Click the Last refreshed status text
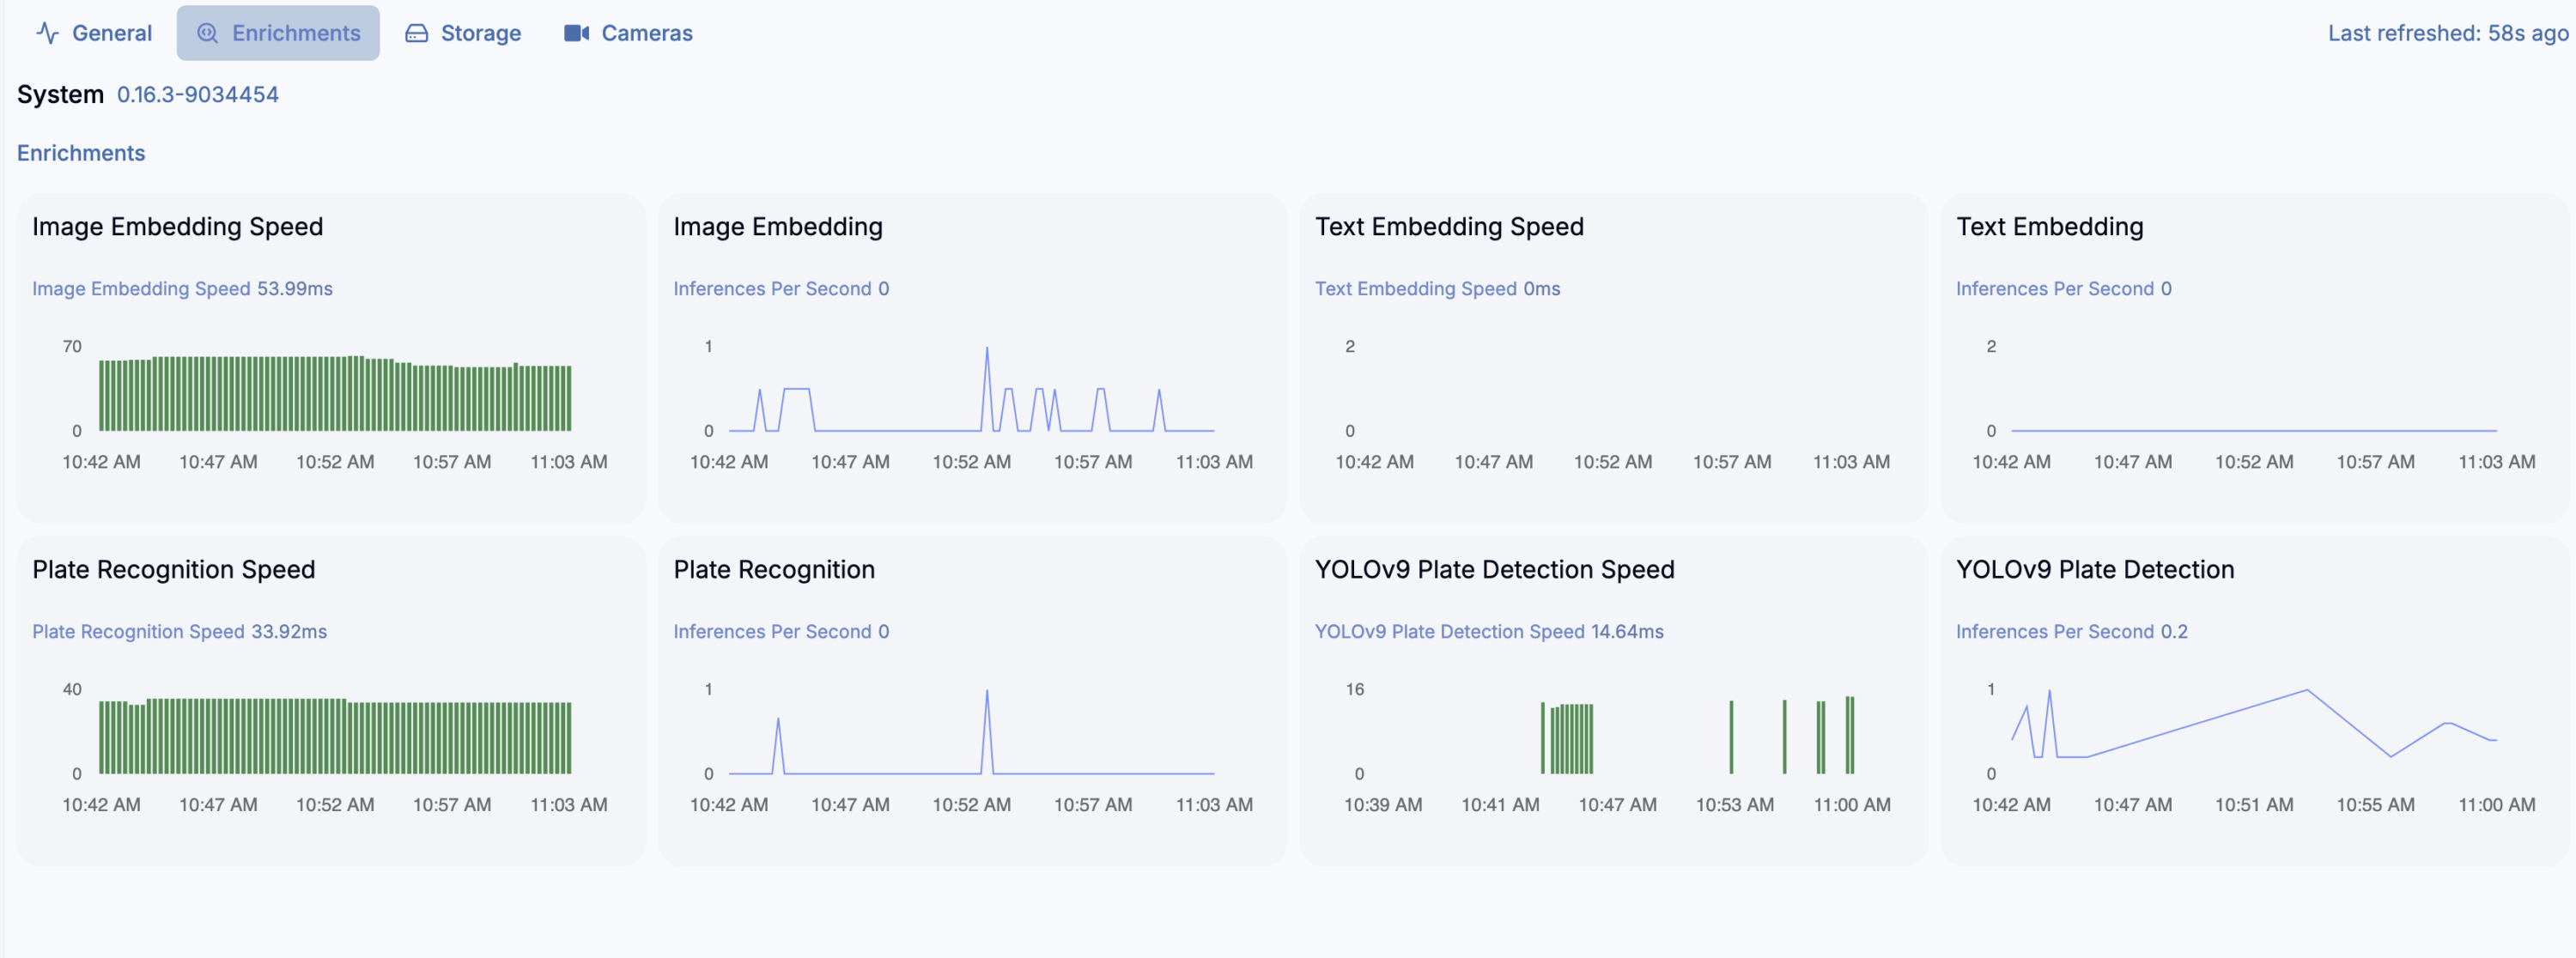This screenshot has height=958, width=2576. pos(2447,33)
